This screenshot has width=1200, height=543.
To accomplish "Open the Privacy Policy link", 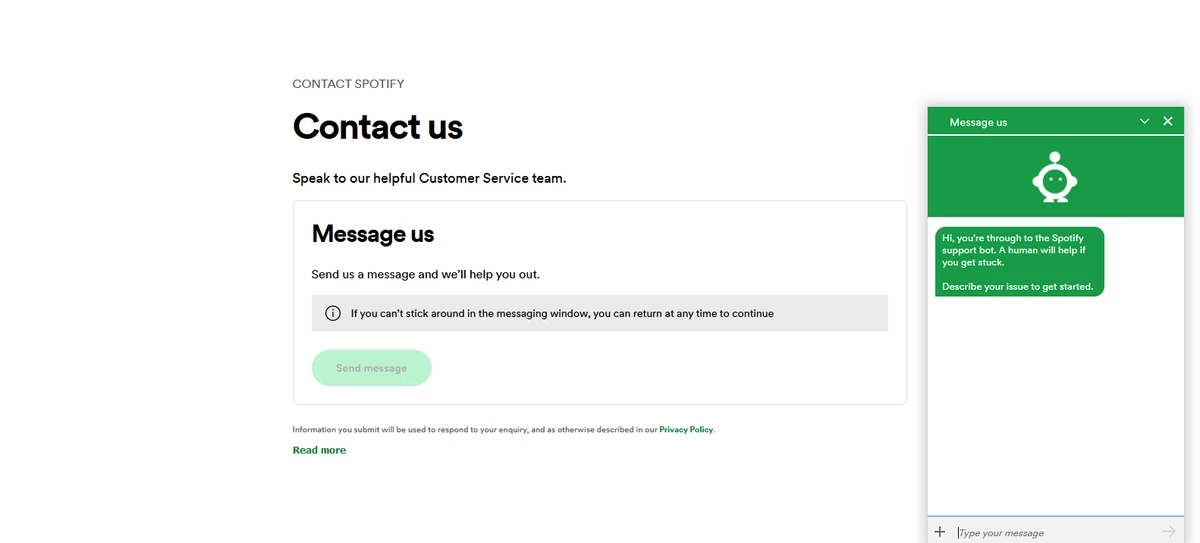I will click(x=686, y=429).
